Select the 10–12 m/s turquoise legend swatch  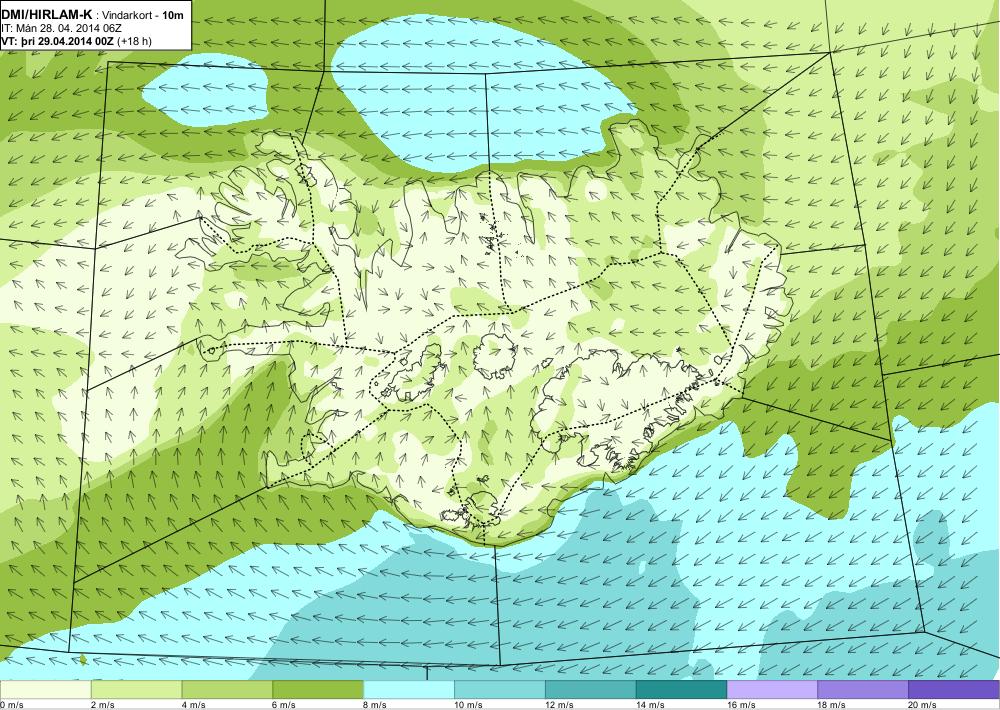pyautogui.click(x=500, y=690)
